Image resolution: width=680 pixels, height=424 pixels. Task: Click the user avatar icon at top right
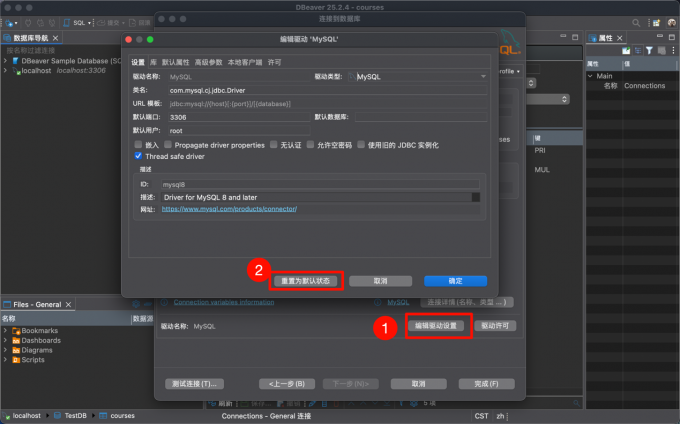[x=672, y=23]
